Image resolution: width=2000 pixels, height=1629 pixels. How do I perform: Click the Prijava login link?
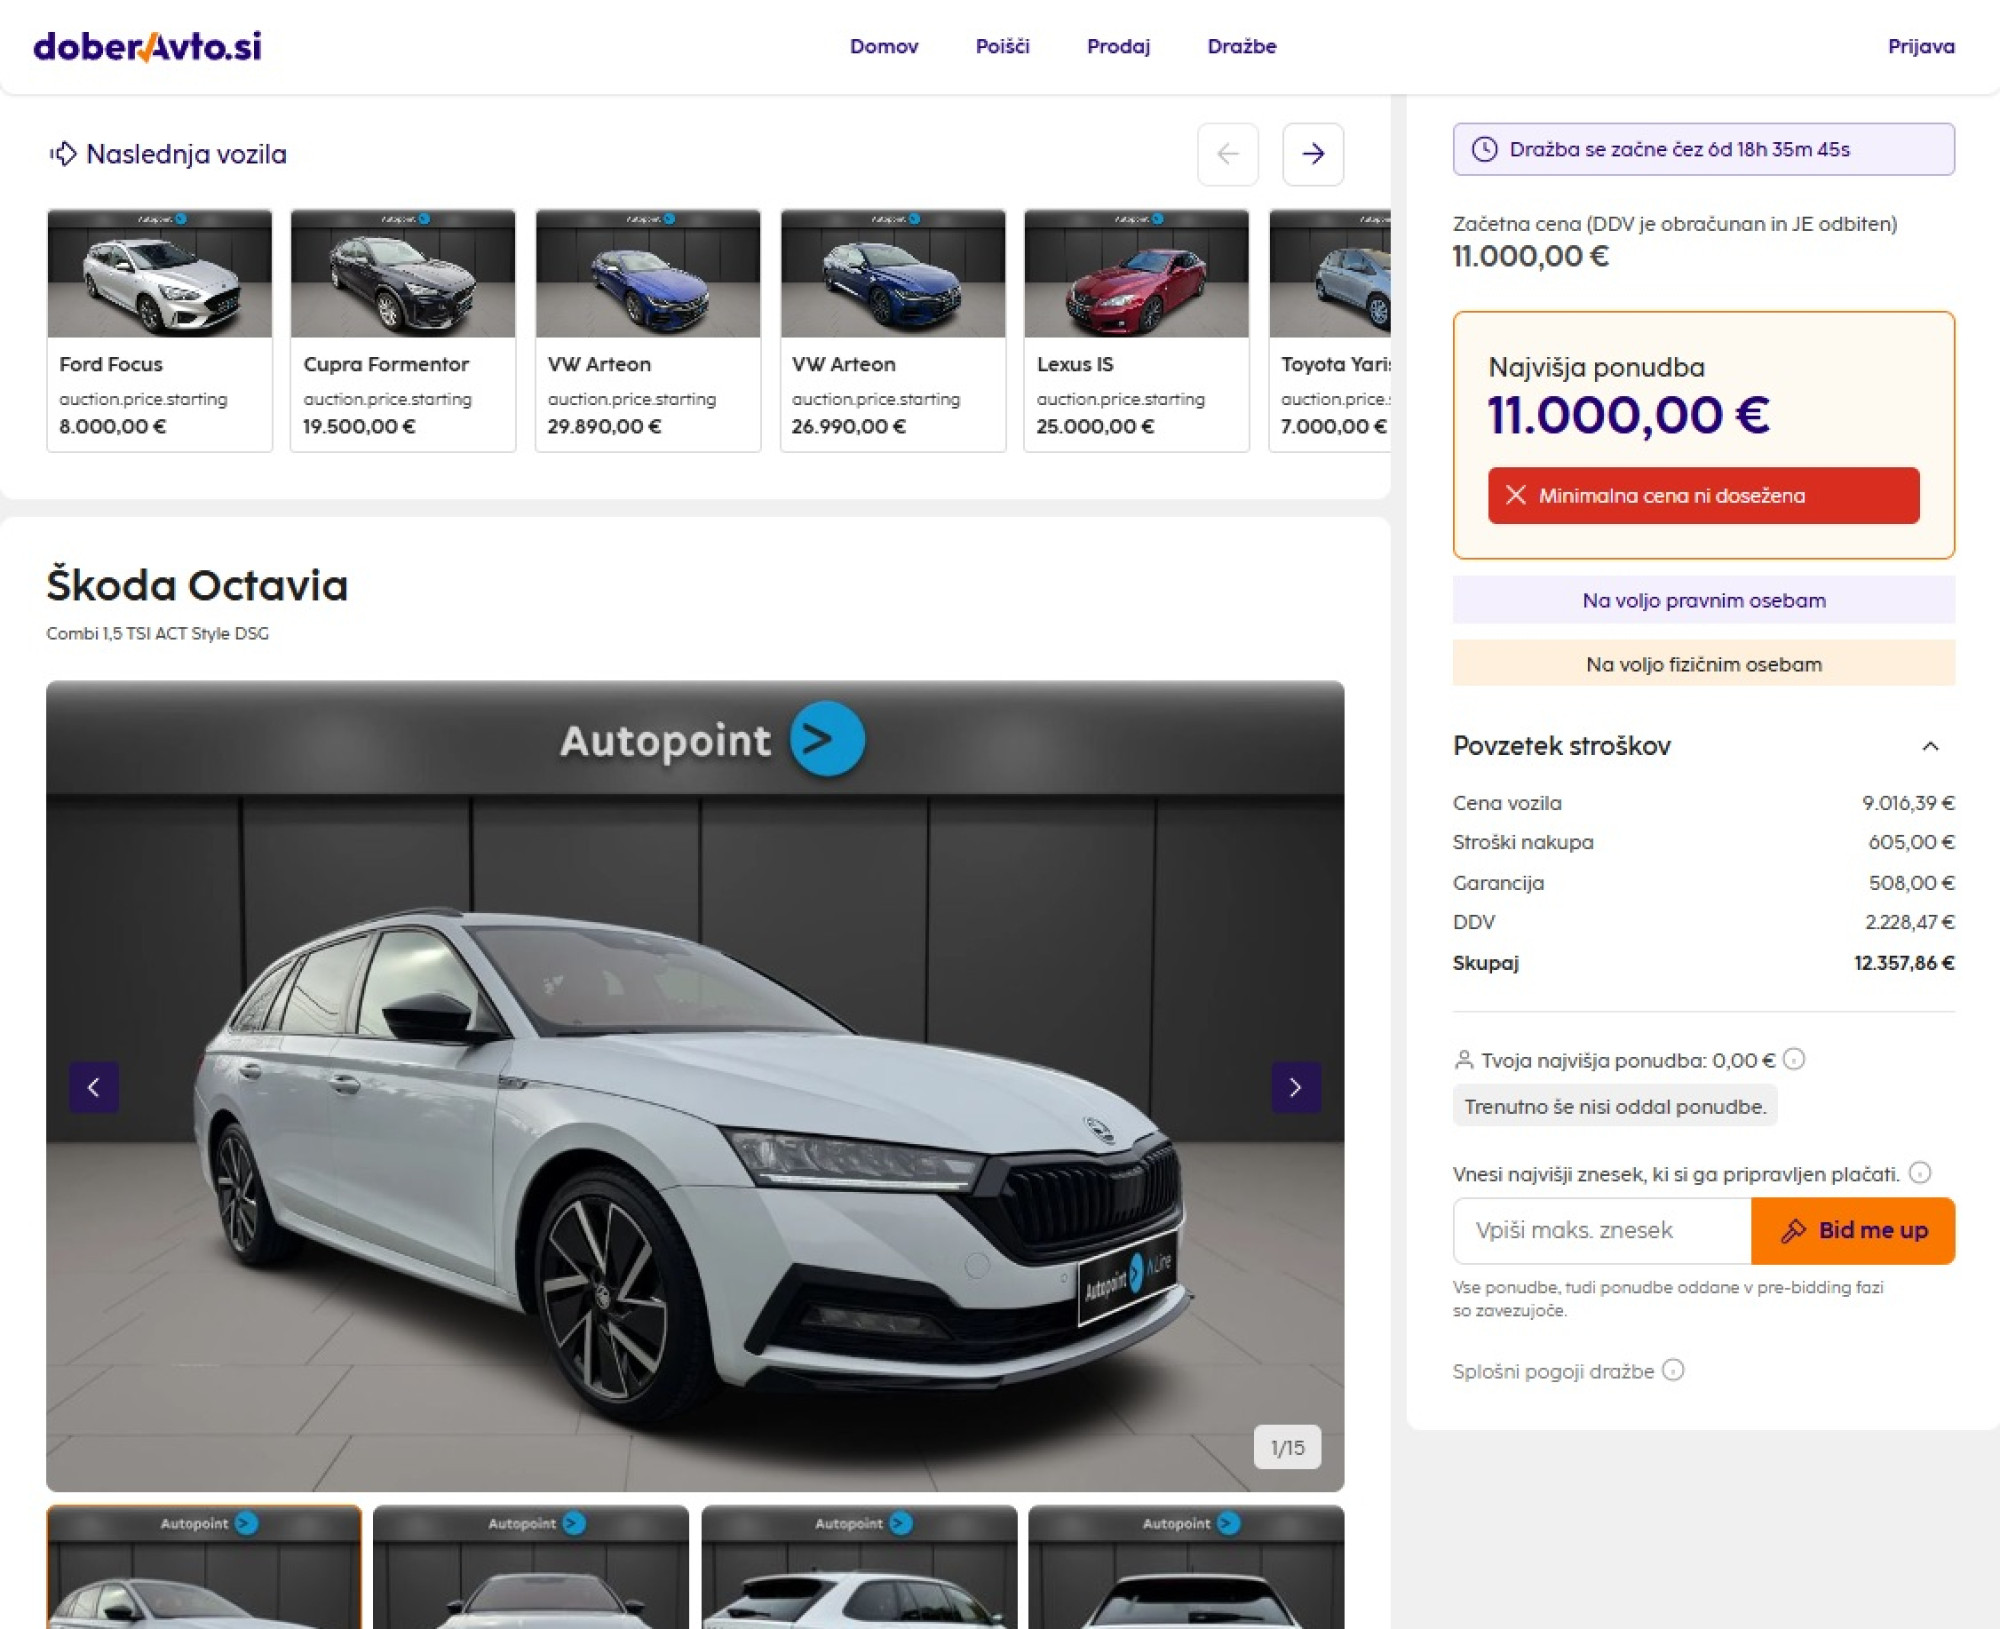(1920, 46)
